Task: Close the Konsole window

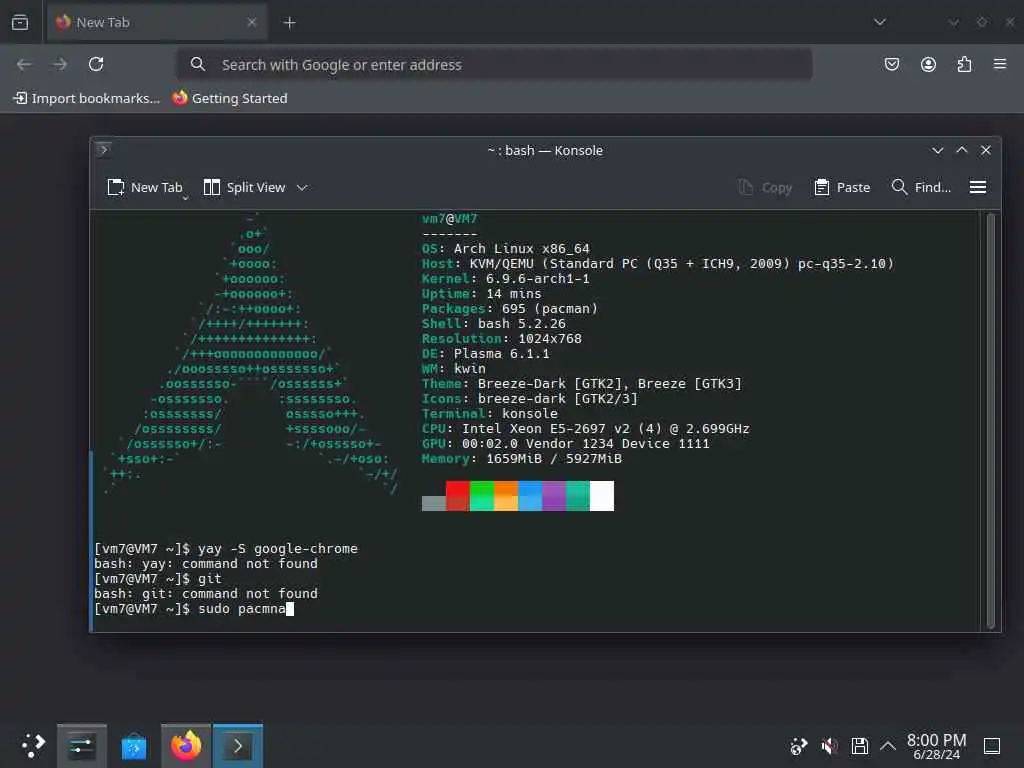Action: [x=986, y=150]
